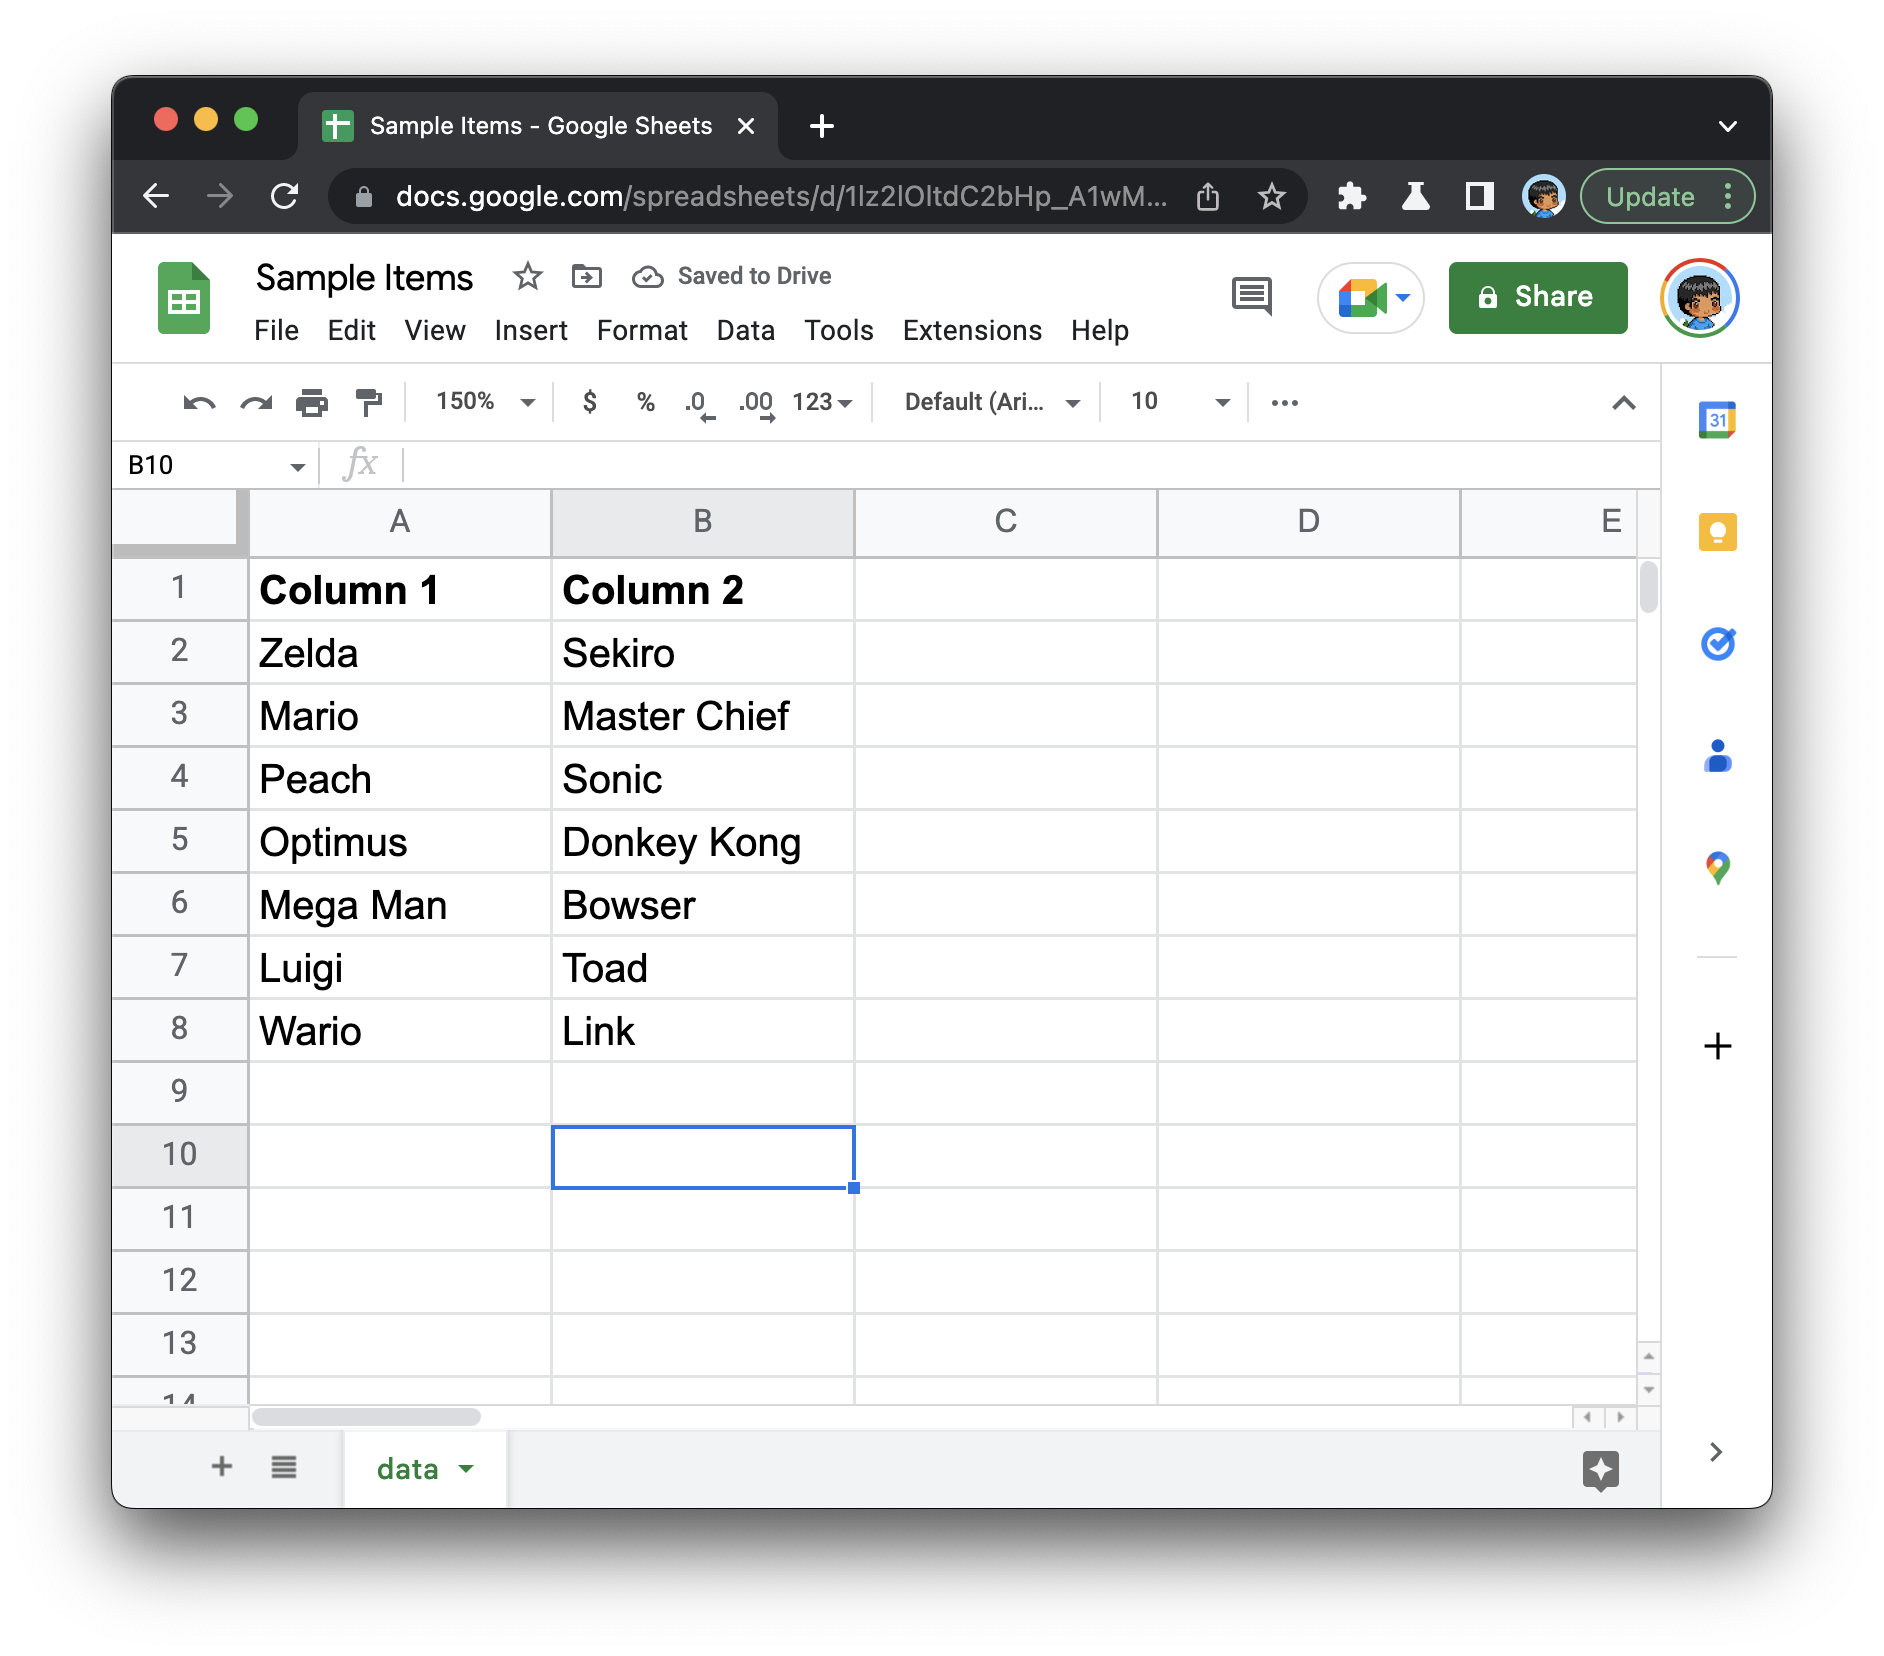
Task: Click the green Share button
Action: point(1537,297)
